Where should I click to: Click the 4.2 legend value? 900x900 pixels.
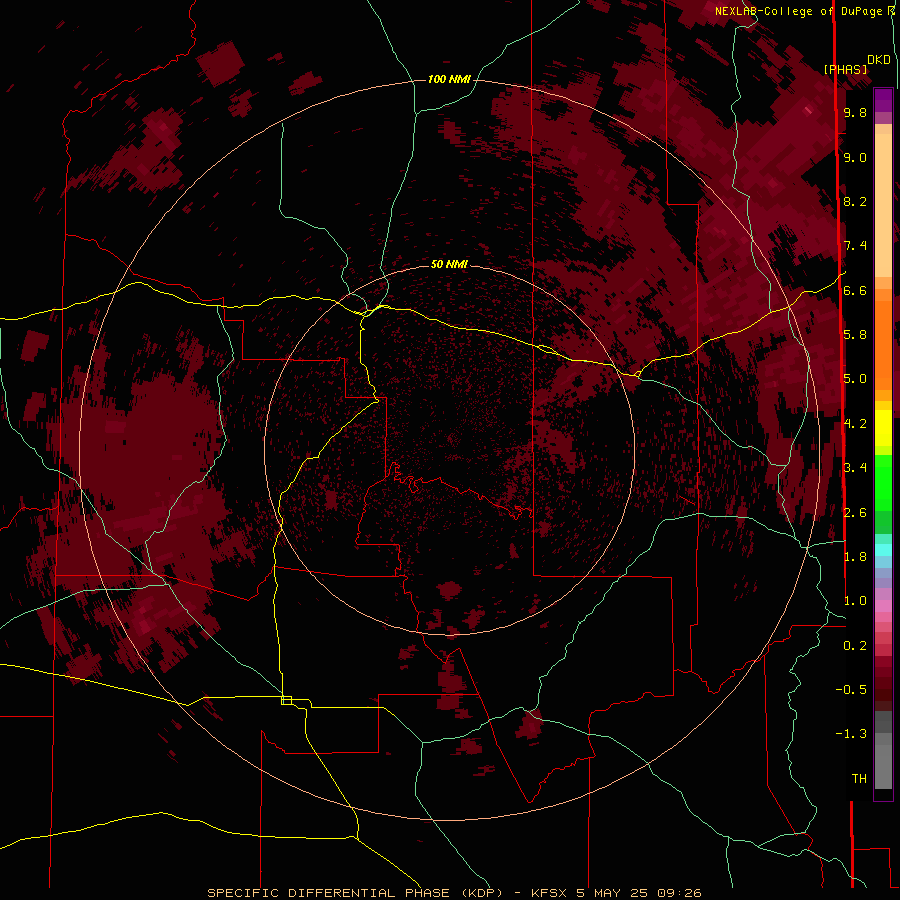pyautogui.click(x=855, y=424)
